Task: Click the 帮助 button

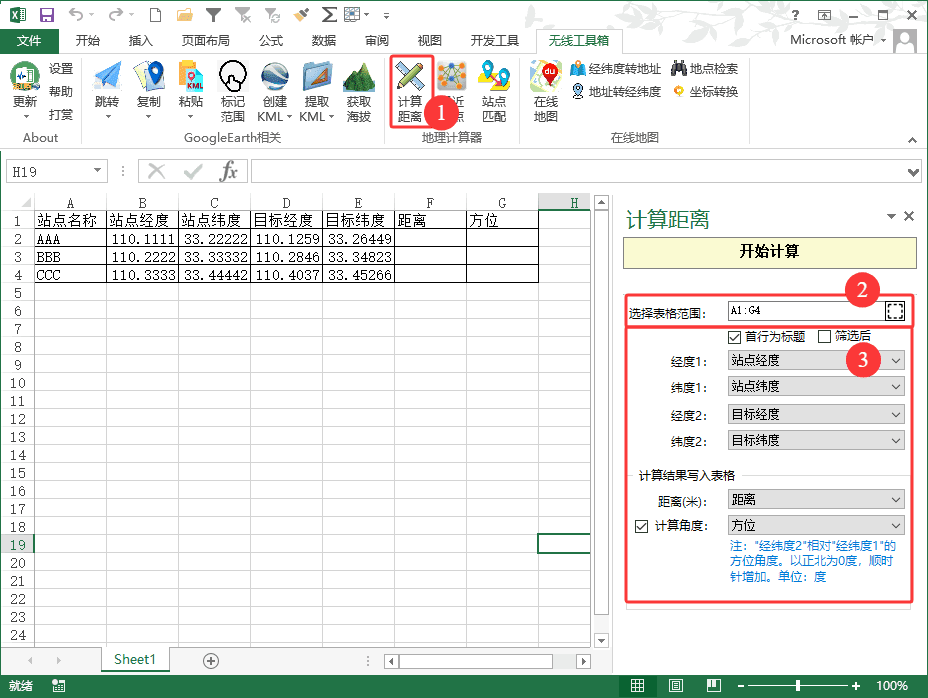Action: [x=61, y=92]
